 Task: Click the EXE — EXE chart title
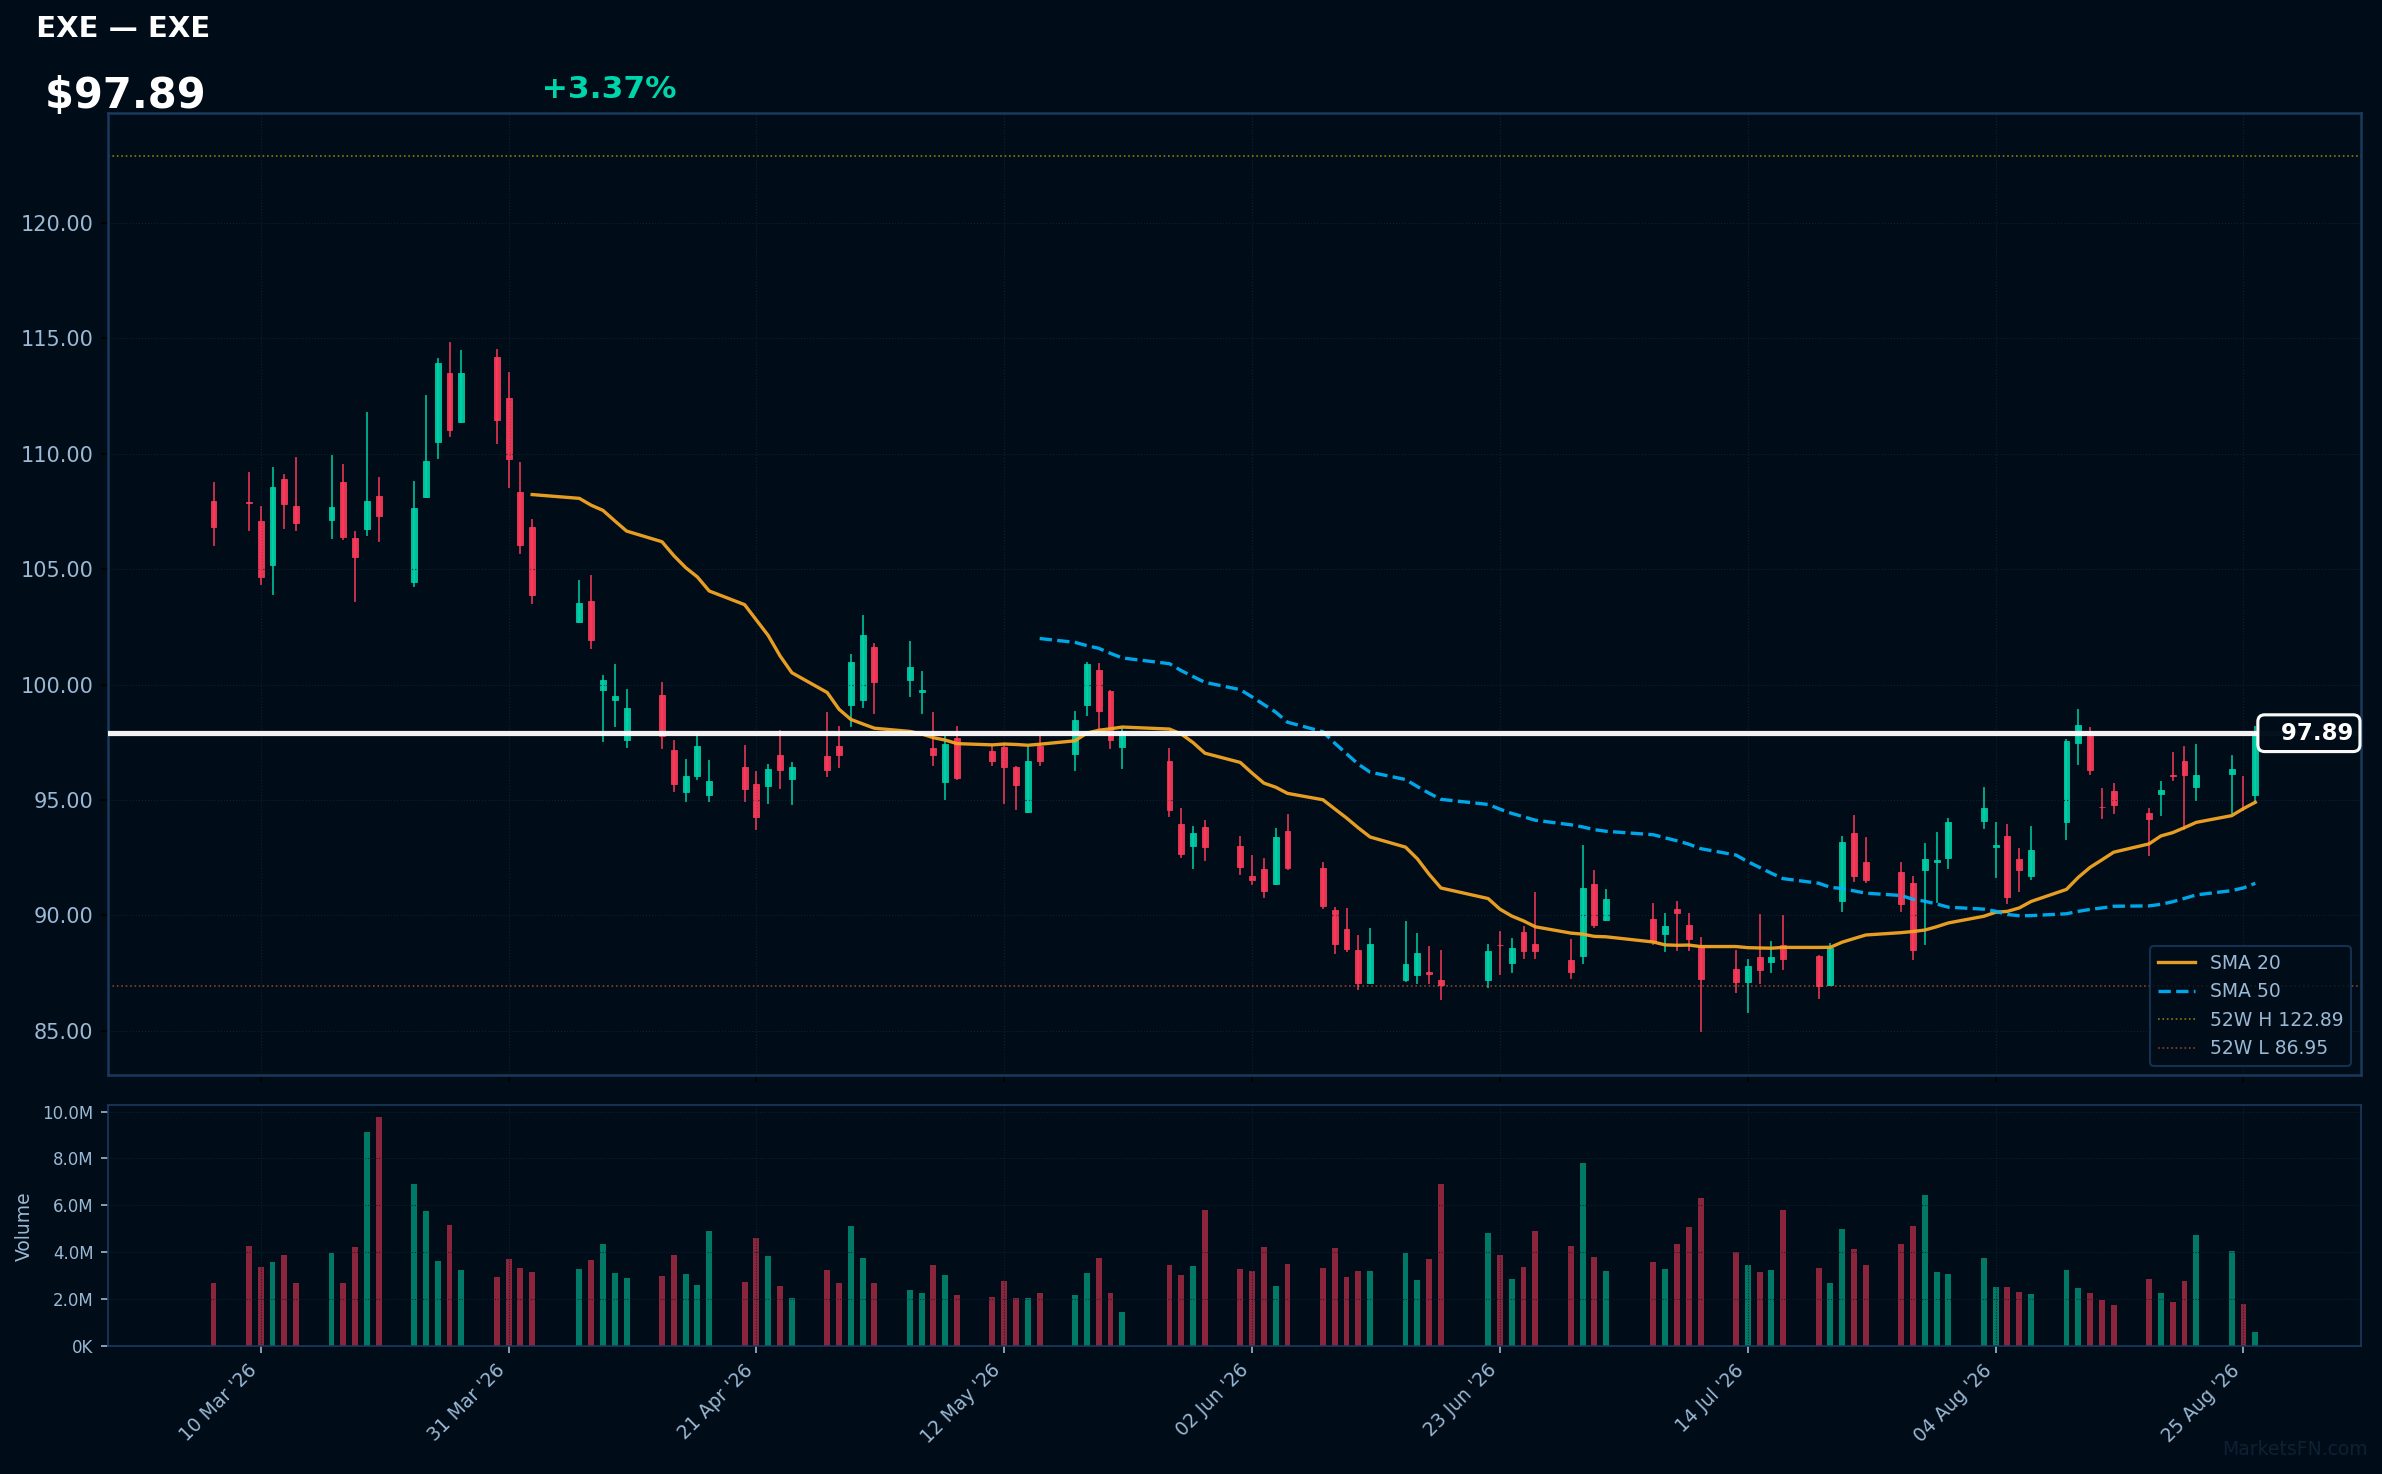123,27
